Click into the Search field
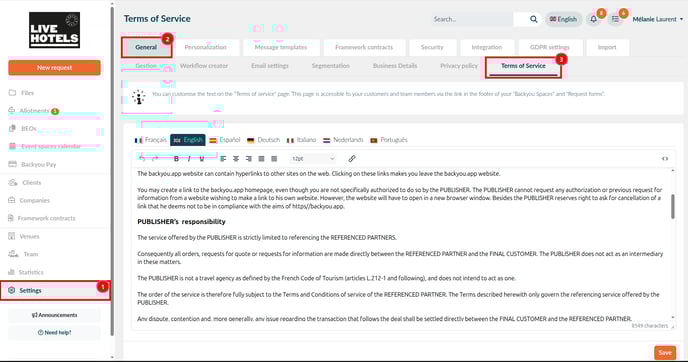 [x=472, y=19]
